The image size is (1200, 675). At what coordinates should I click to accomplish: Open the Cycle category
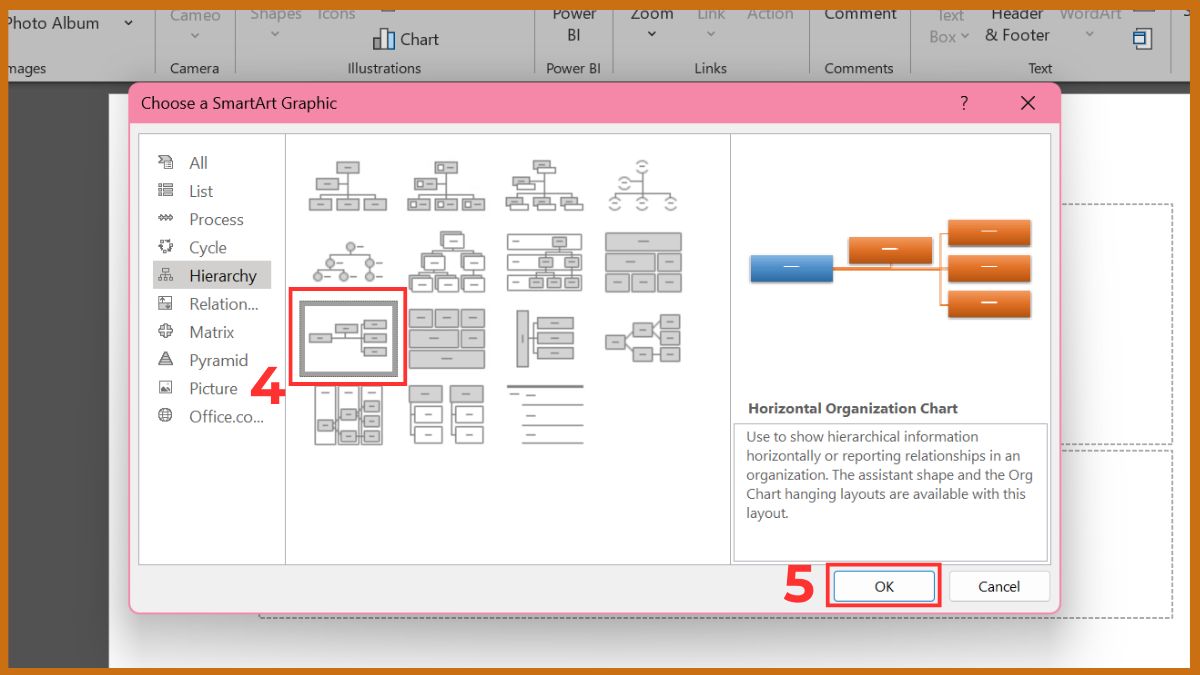[205, 247]
